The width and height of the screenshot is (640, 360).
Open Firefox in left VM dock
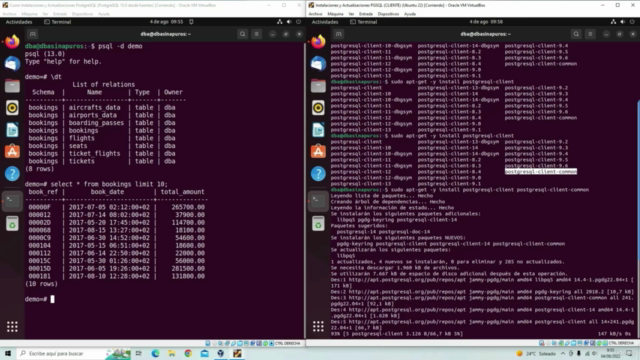(12, 41)
